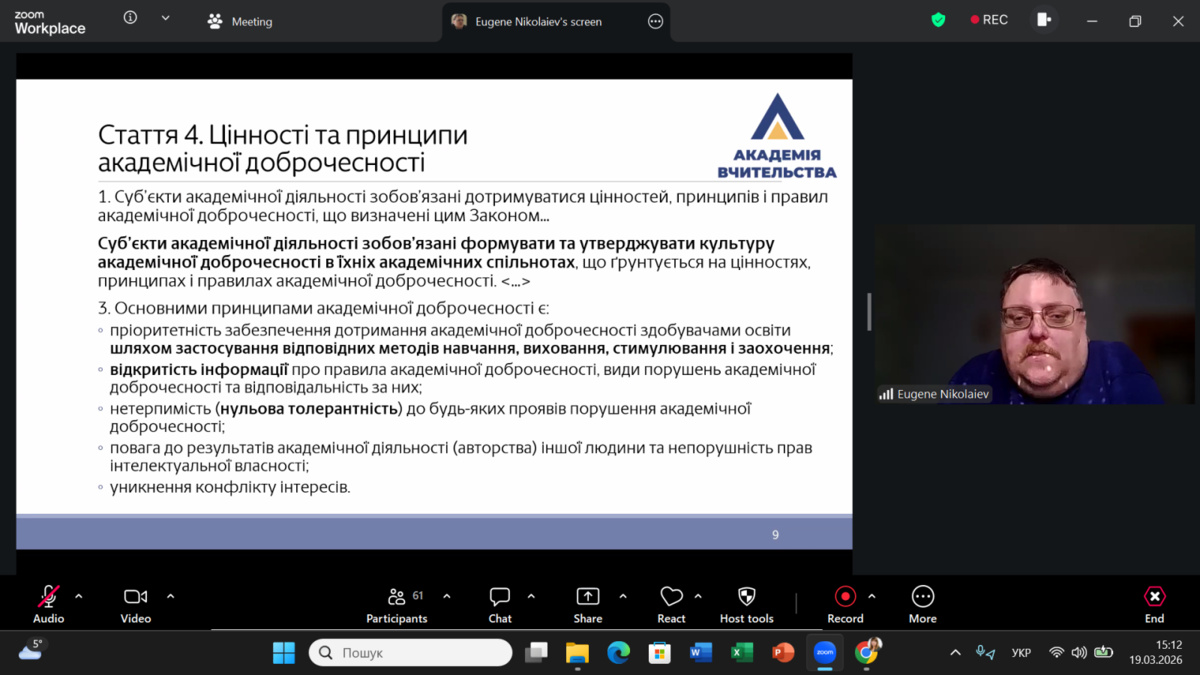This screenshot has width=1200, height=675.
Task: Open the Participants options arrow
Action: (447, 597)
